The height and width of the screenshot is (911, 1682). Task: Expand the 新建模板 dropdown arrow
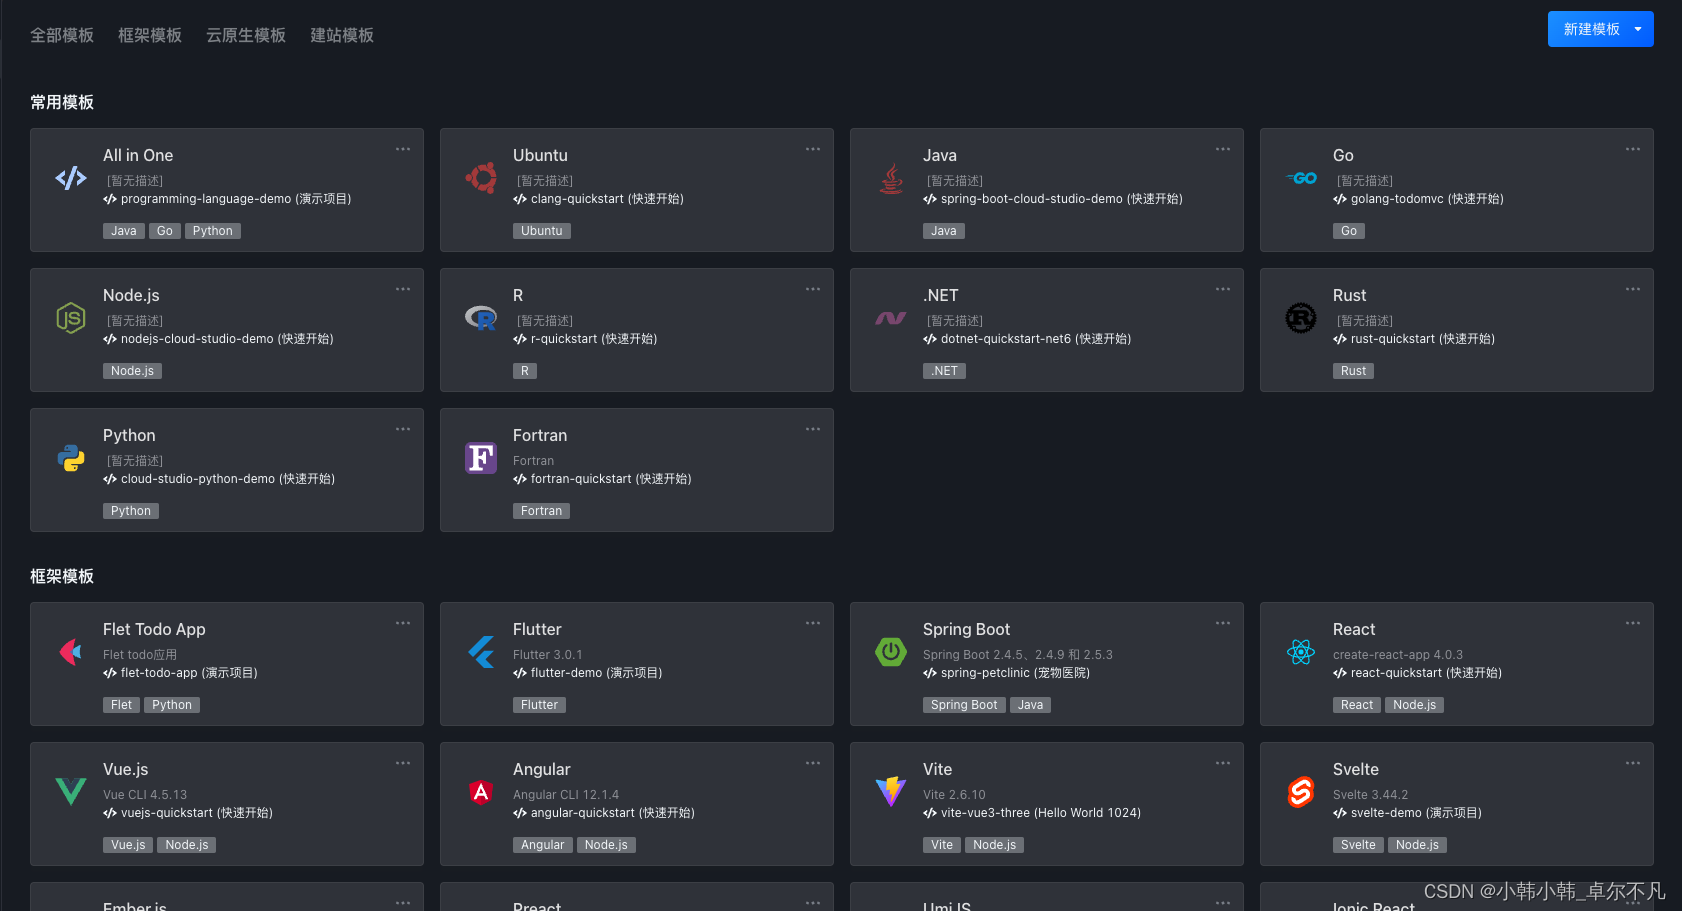[1638, 29]
